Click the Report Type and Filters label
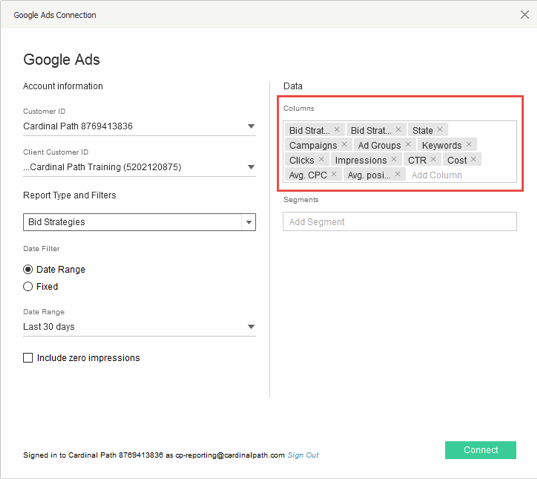This screenshot has width=537, height=479. 70,195
